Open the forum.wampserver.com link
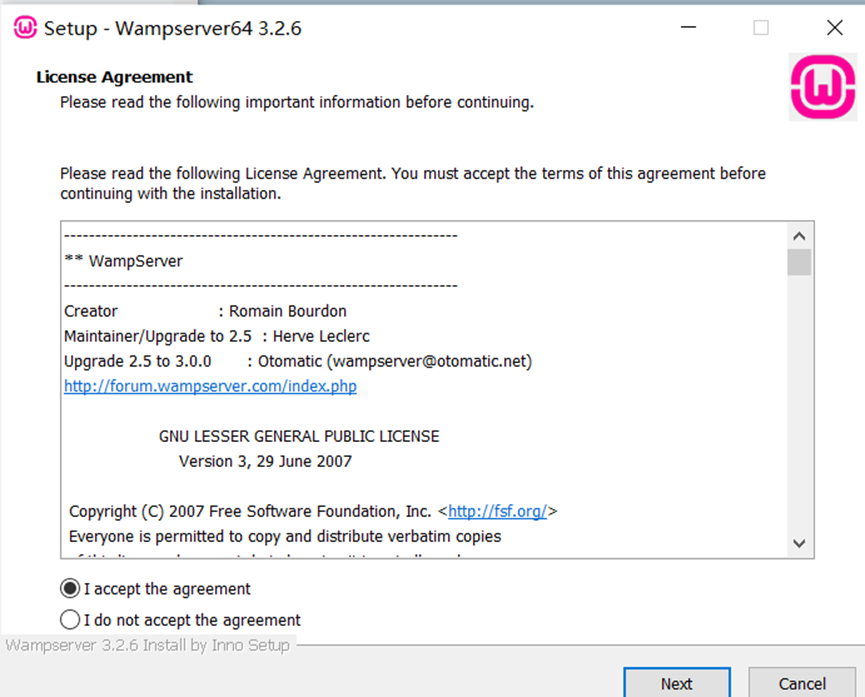 210,386
